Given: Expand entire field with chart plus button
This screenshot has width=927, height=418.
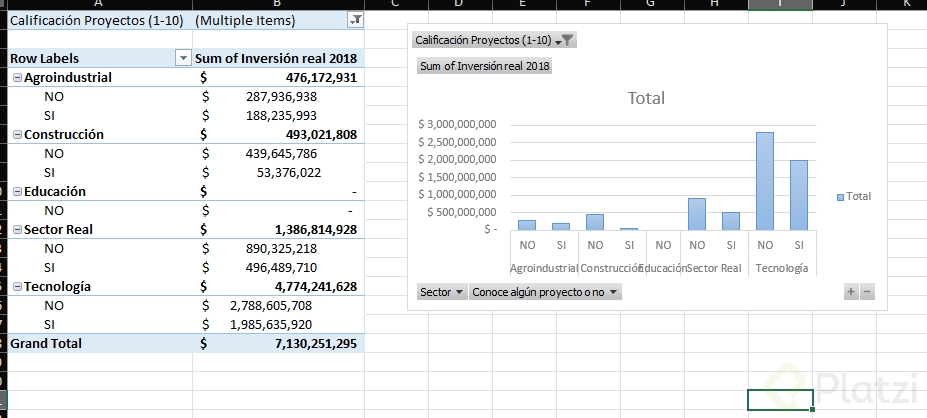Looking at the screenshot, I should (851, 291).
